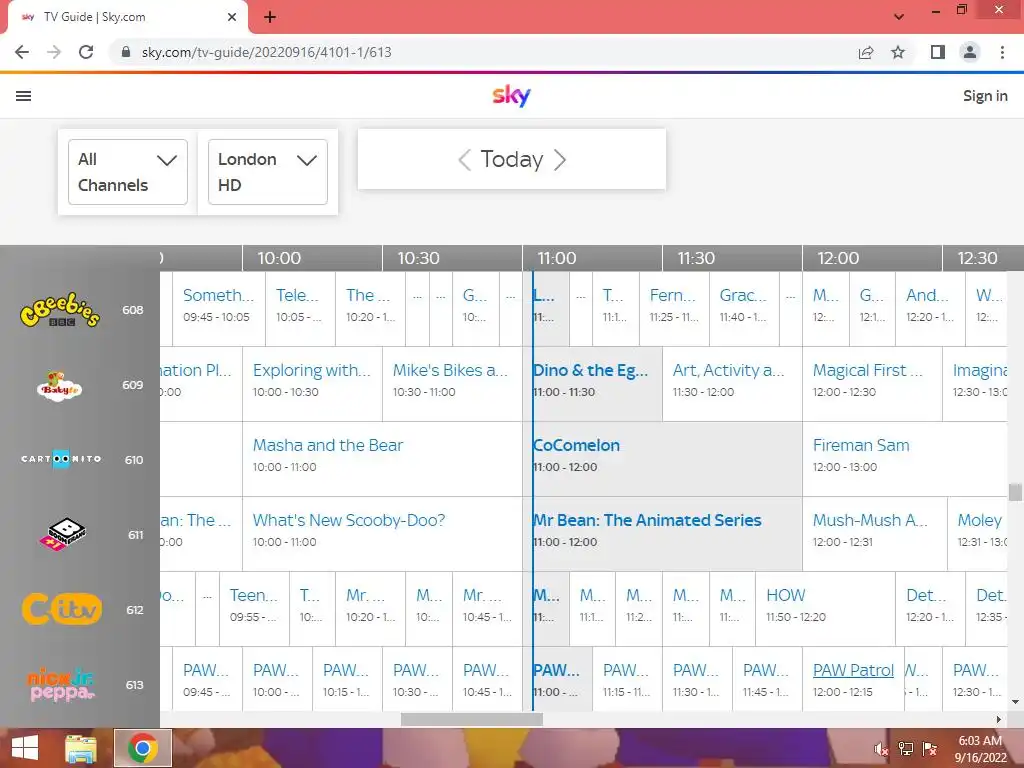Open Someth... 09:45 - 10:05 CBeebies listing
Viewport: 1024px width, 768px height.
coord(219,308)
